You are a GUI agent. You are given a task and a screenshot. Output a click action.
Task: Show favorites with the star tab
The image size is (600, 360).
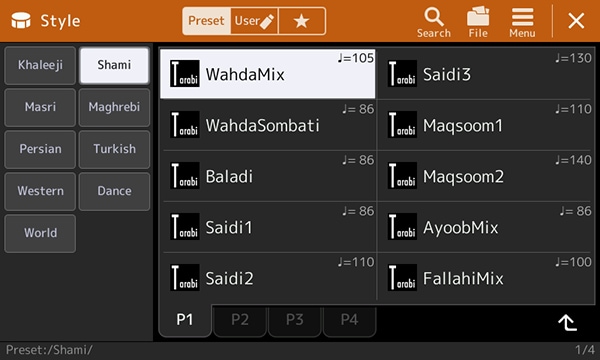(x=302, y=21)
